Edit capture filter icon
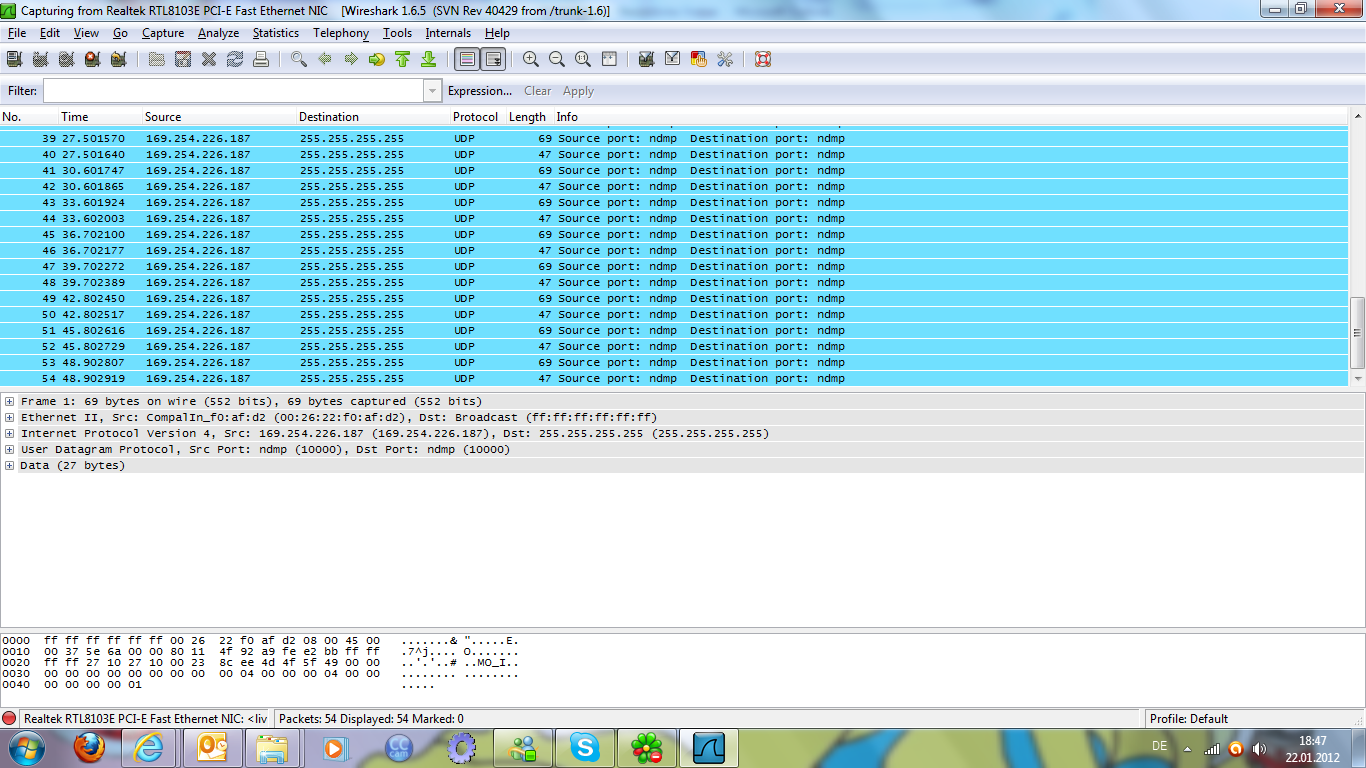 pyautogui.click(x=647, y=59)
